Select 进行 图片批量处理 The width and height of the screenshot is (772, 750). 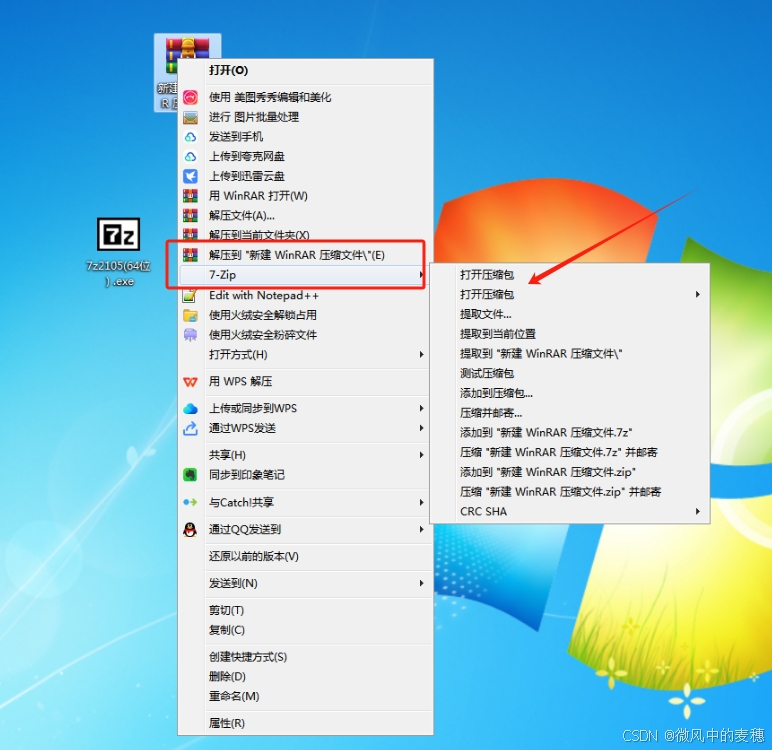305,117
